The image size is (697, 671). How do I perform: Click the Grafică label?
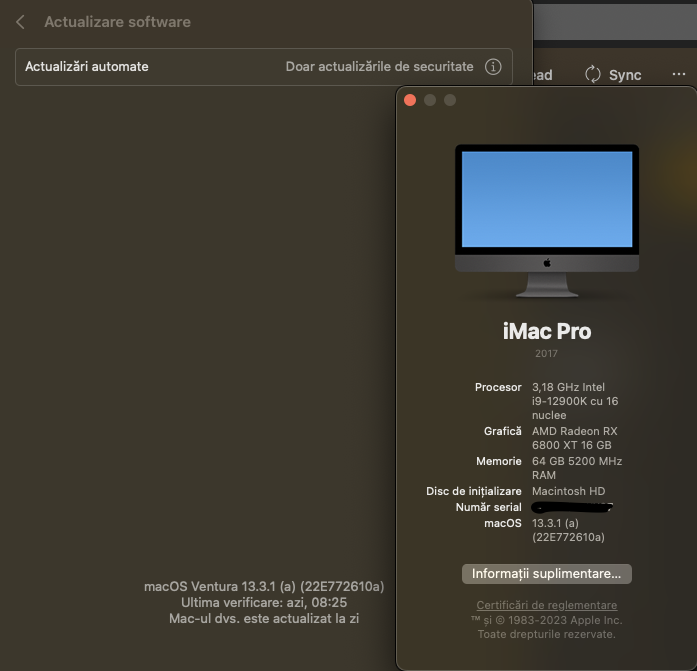(x=502, y=431)
